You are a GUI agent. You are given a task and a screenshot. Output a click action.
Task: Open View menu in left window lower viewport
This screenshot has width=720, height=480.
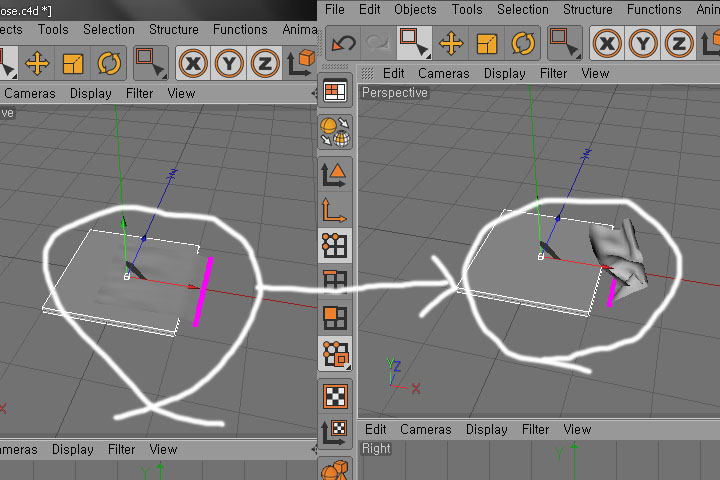coord(163,449)
